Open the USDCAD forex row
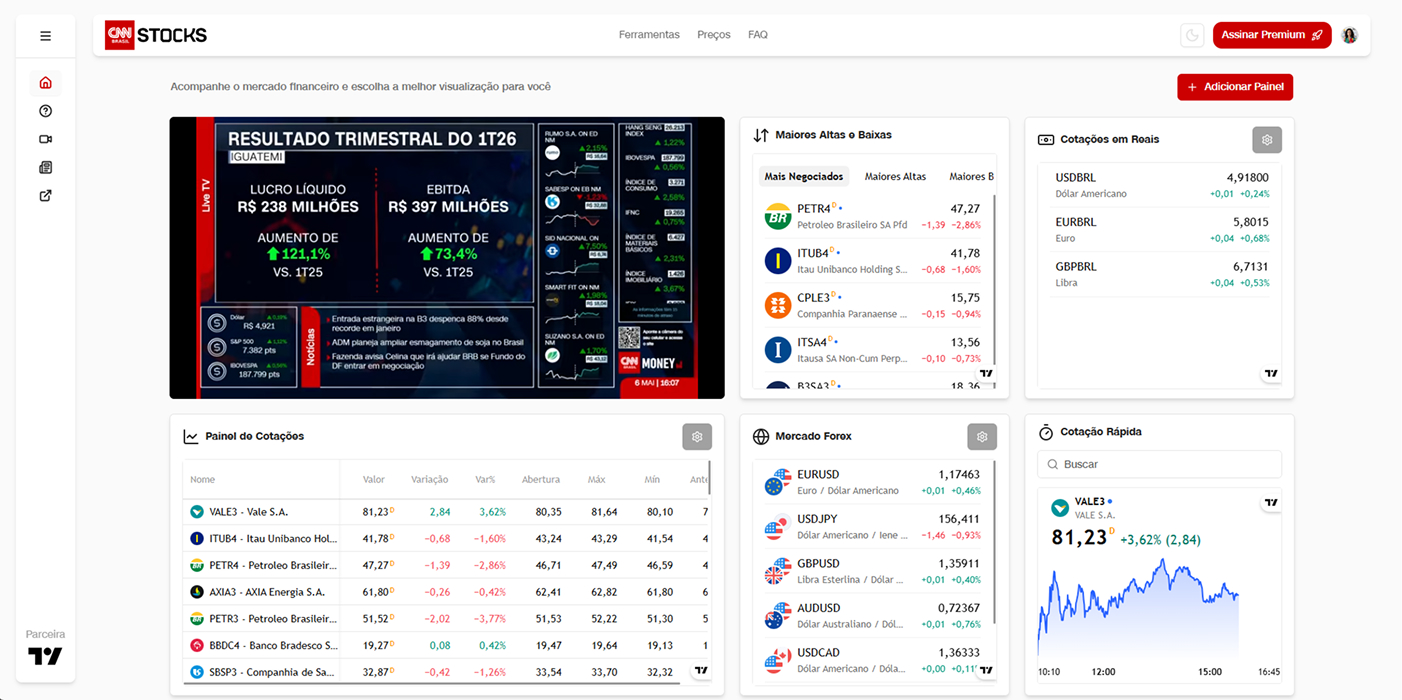The image size is (1402, 700). pyautogui.click(x=872, y=660)
